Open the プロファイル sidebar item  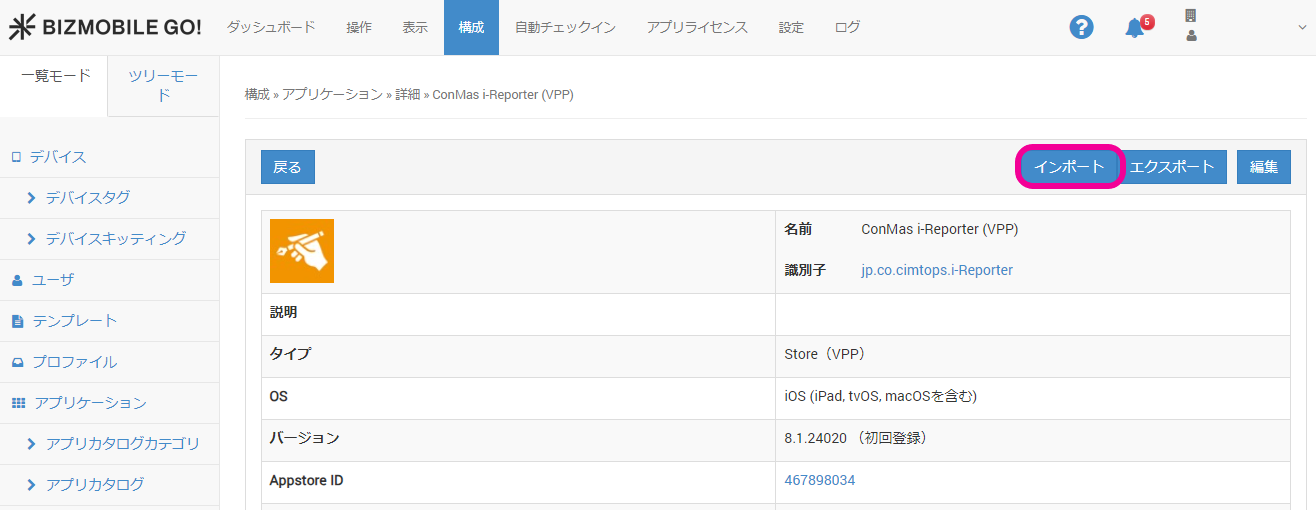click(74, 362)
